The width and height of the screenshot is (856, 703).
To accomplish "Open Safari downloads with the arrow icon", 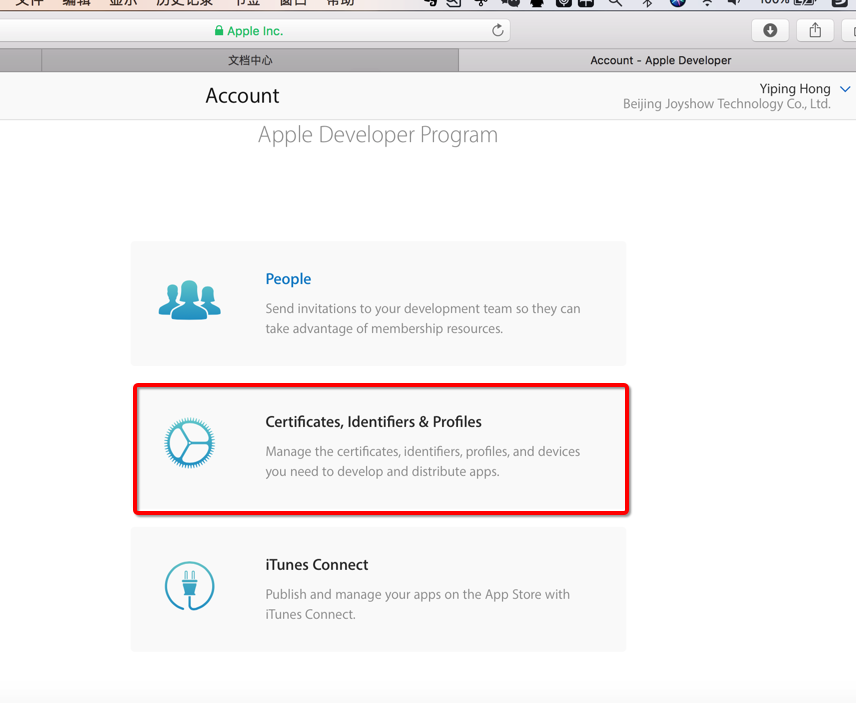I will click(x=770, y=31).
